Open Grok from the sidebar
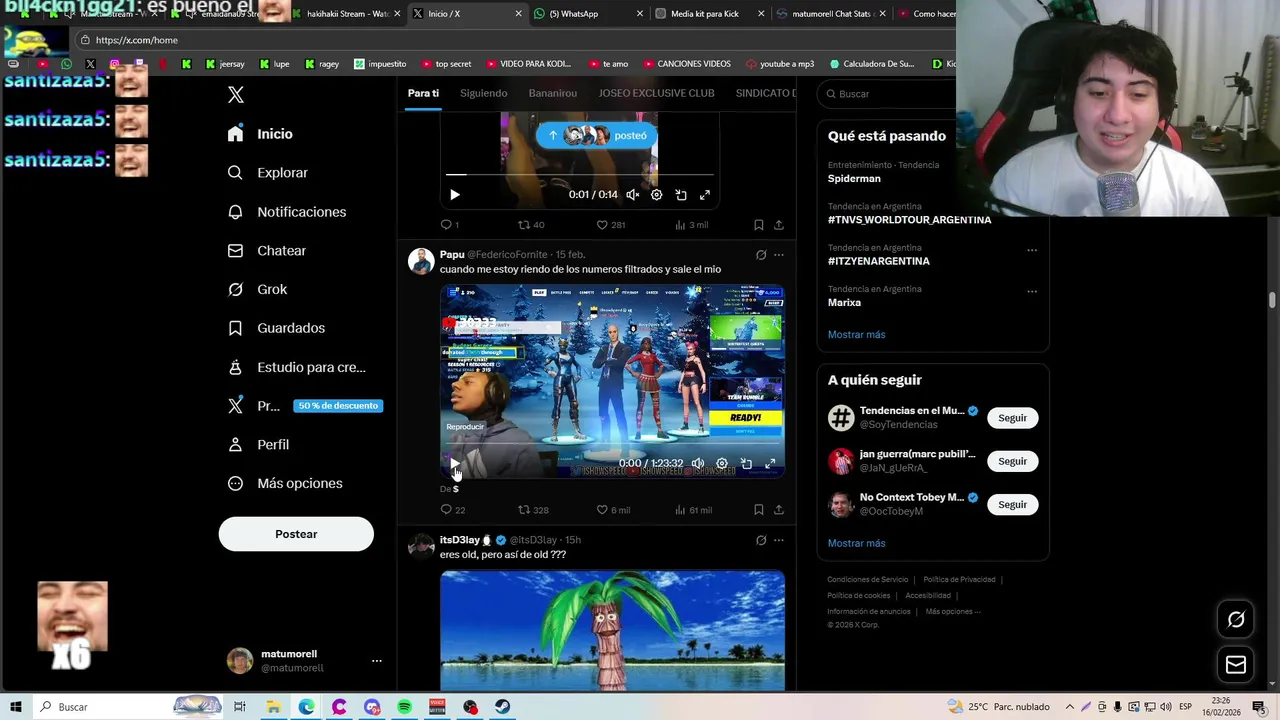Viewport: 1280px width, 720px height. [257, 290]
